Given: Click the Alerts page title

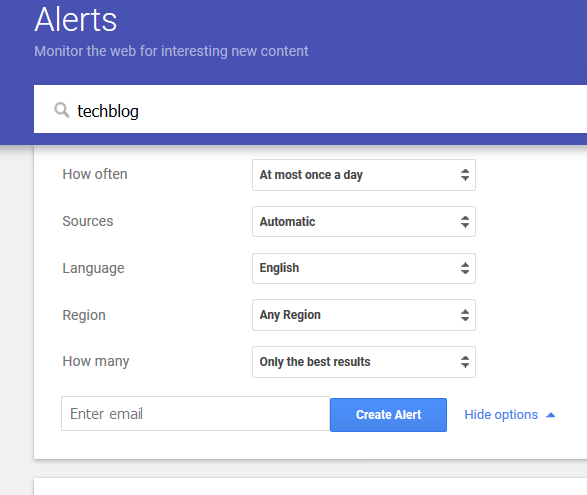Looking at the screenshot, I should (76, 19).
